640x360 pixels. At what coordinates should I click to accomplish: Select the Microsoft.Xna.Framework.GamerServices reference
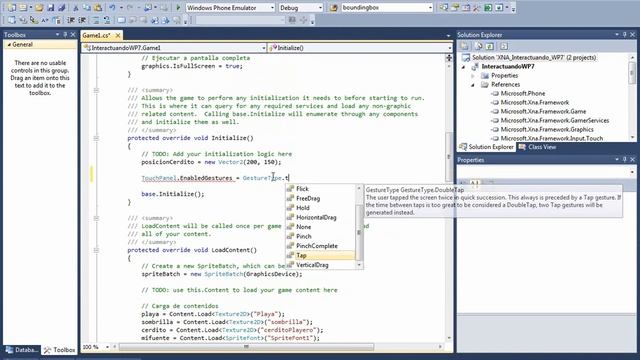(x=555, y=120)
